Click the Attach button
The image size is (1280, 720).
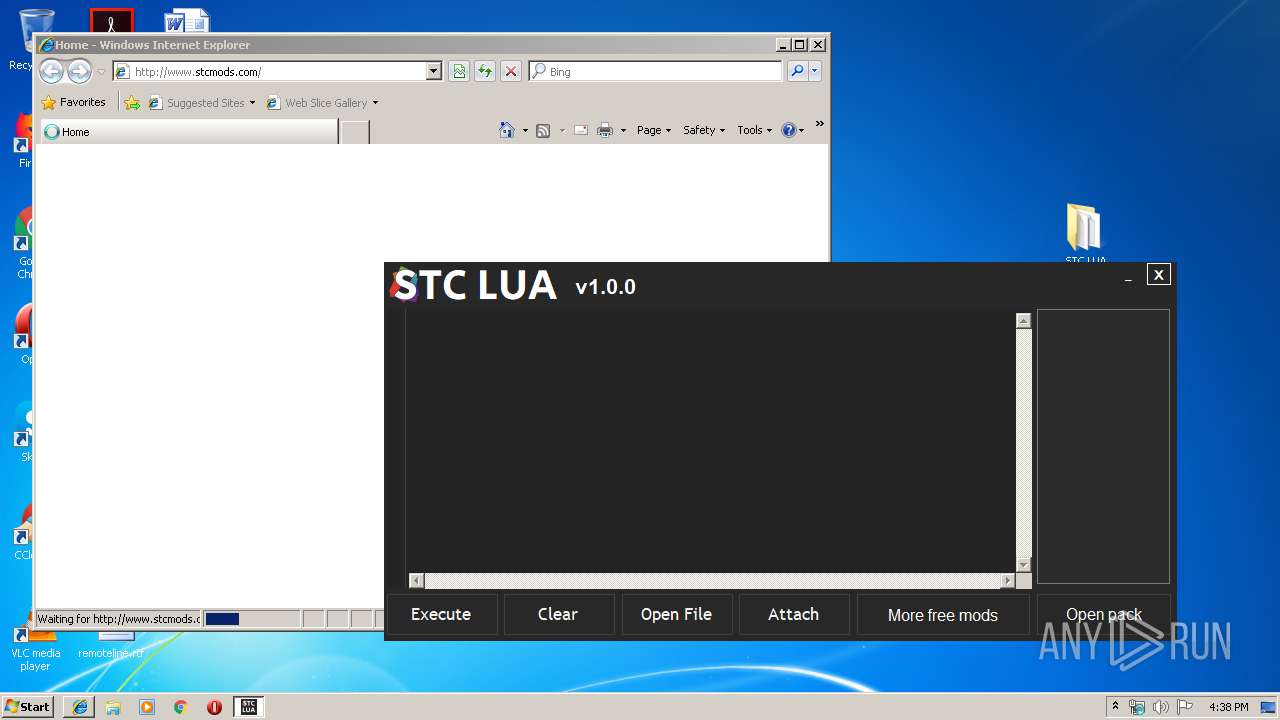(x=793, y=614)
